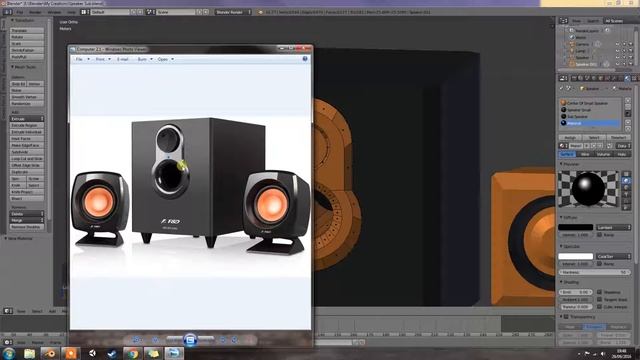Image resolution: width=640 pixels, height=360 pixels.
Task: Toggle Camera visibility eye in outliner
Action: click(618, 44)
